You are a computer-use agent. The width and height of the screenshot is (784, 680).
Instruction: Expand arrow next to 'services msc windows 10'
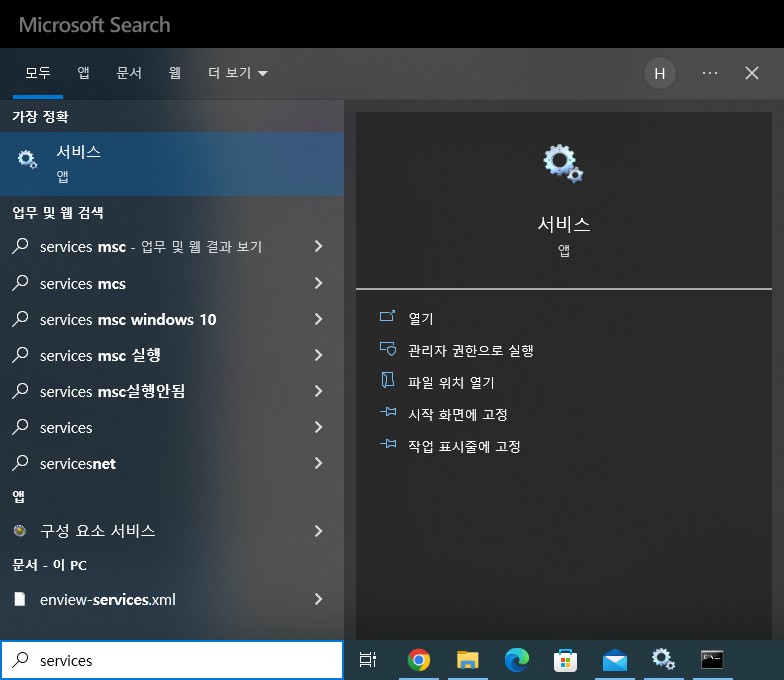click(318, 319)
